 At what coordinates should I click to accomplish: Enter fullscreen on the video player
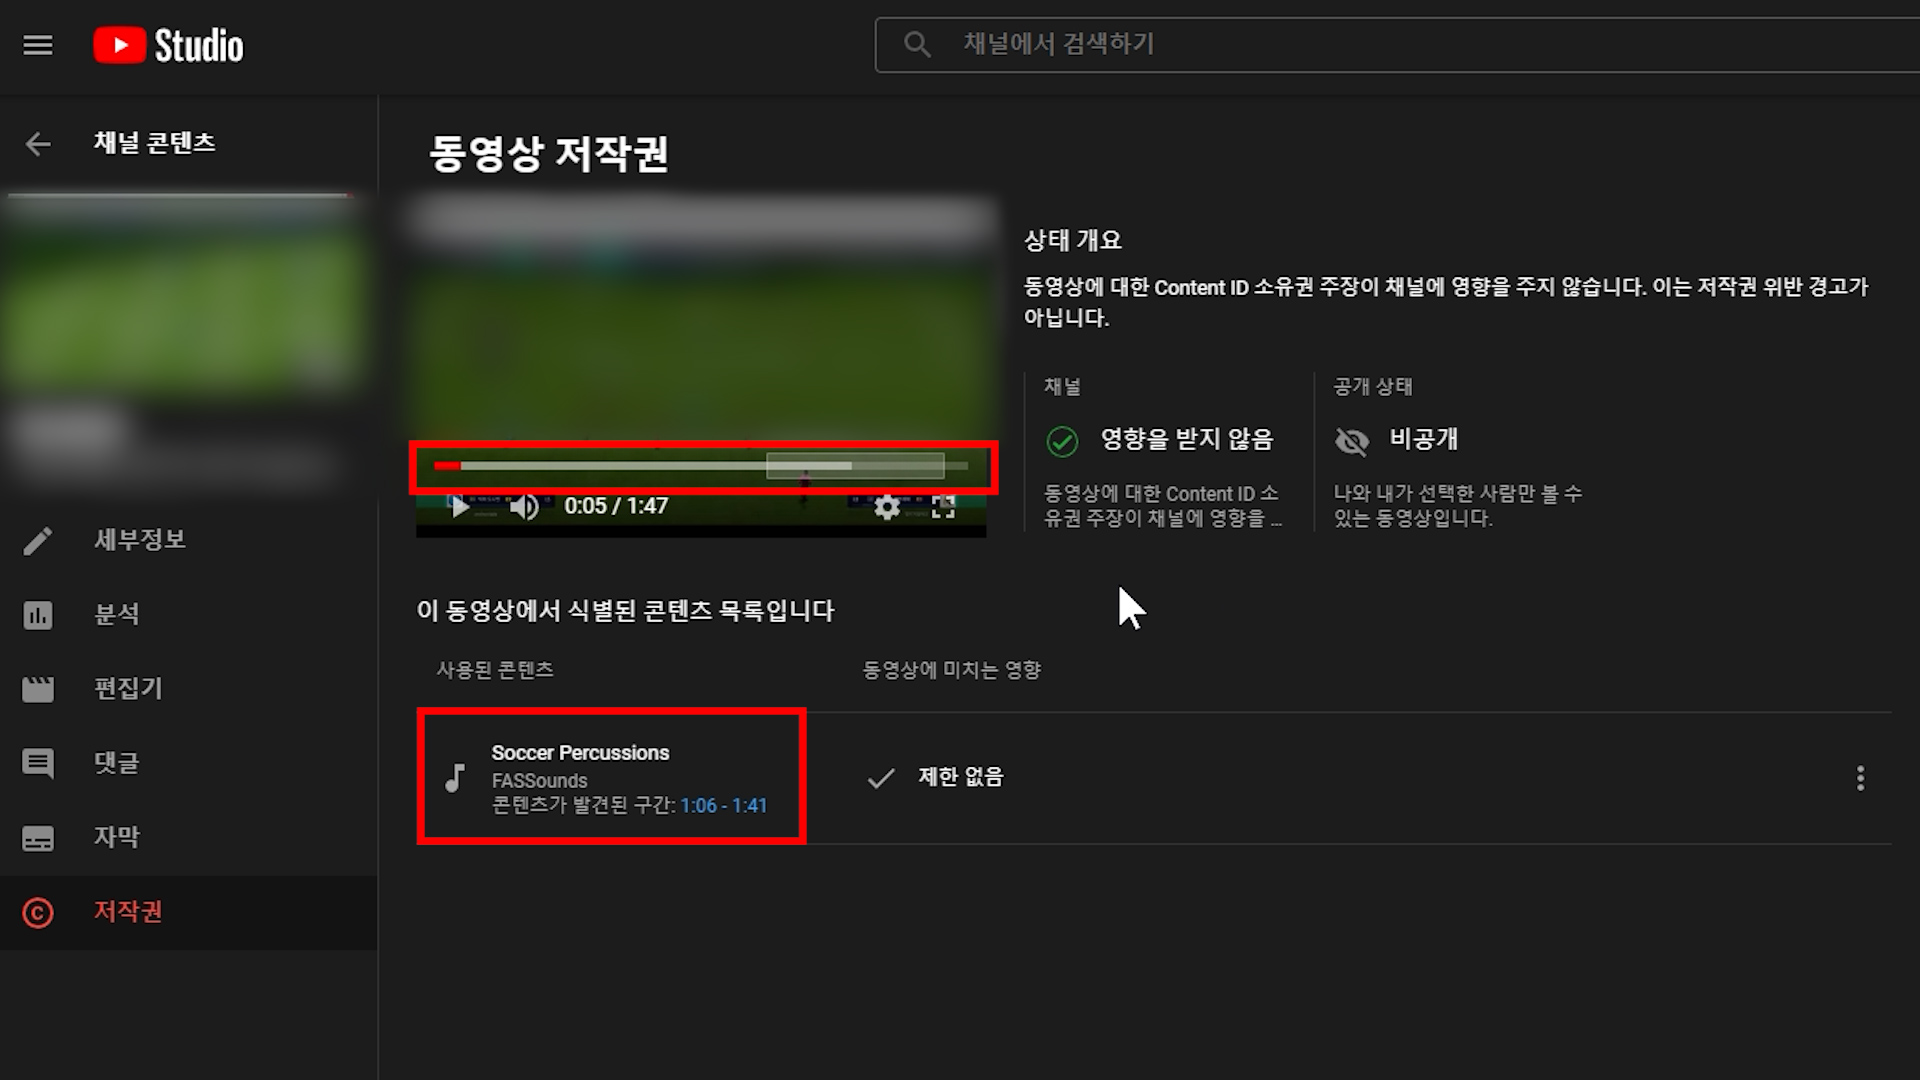tap(943, 507)
